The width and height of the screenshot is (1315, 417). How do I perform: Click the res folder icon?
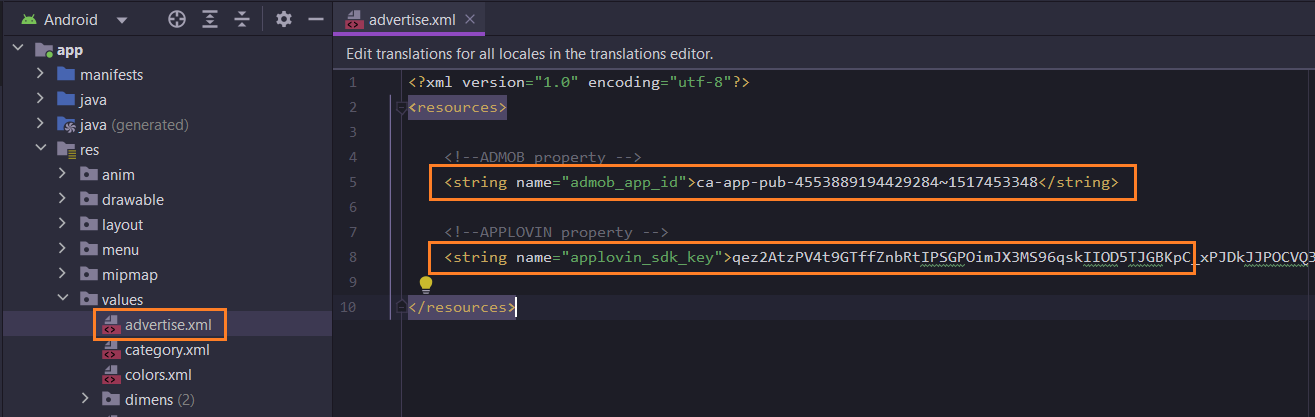pos(67,149)
